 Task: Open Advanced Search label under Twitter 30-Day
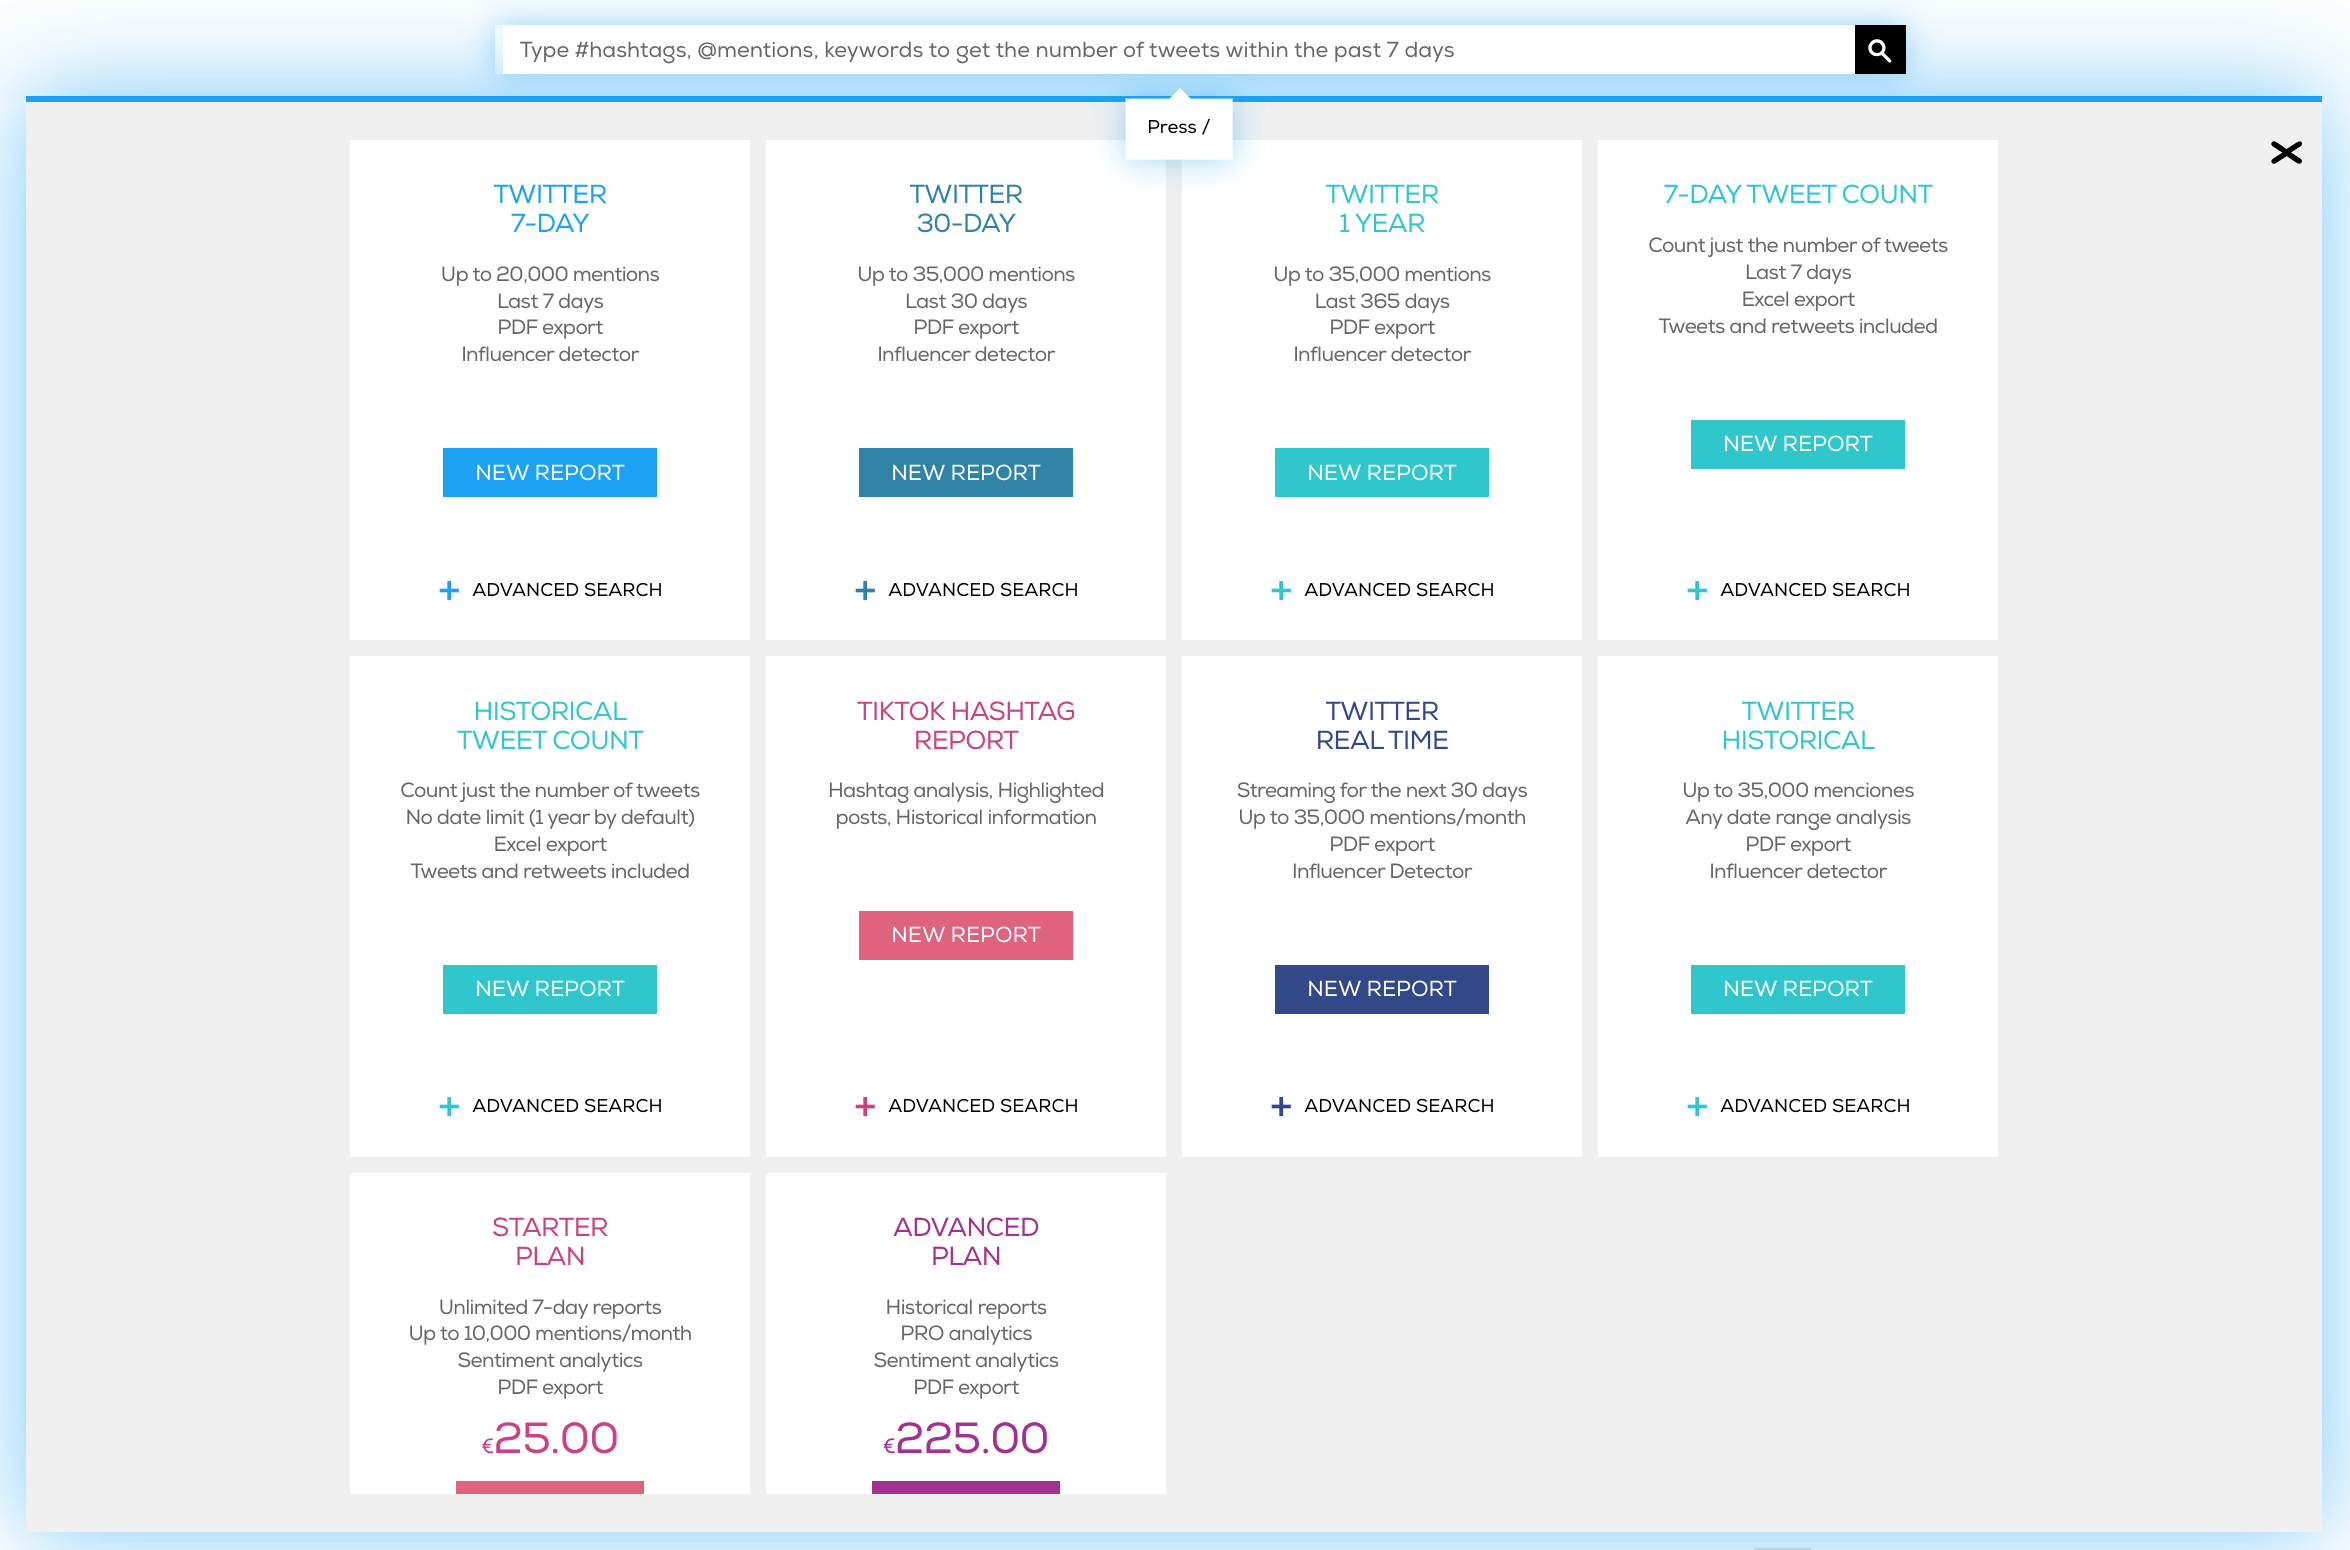click(983, 590)
